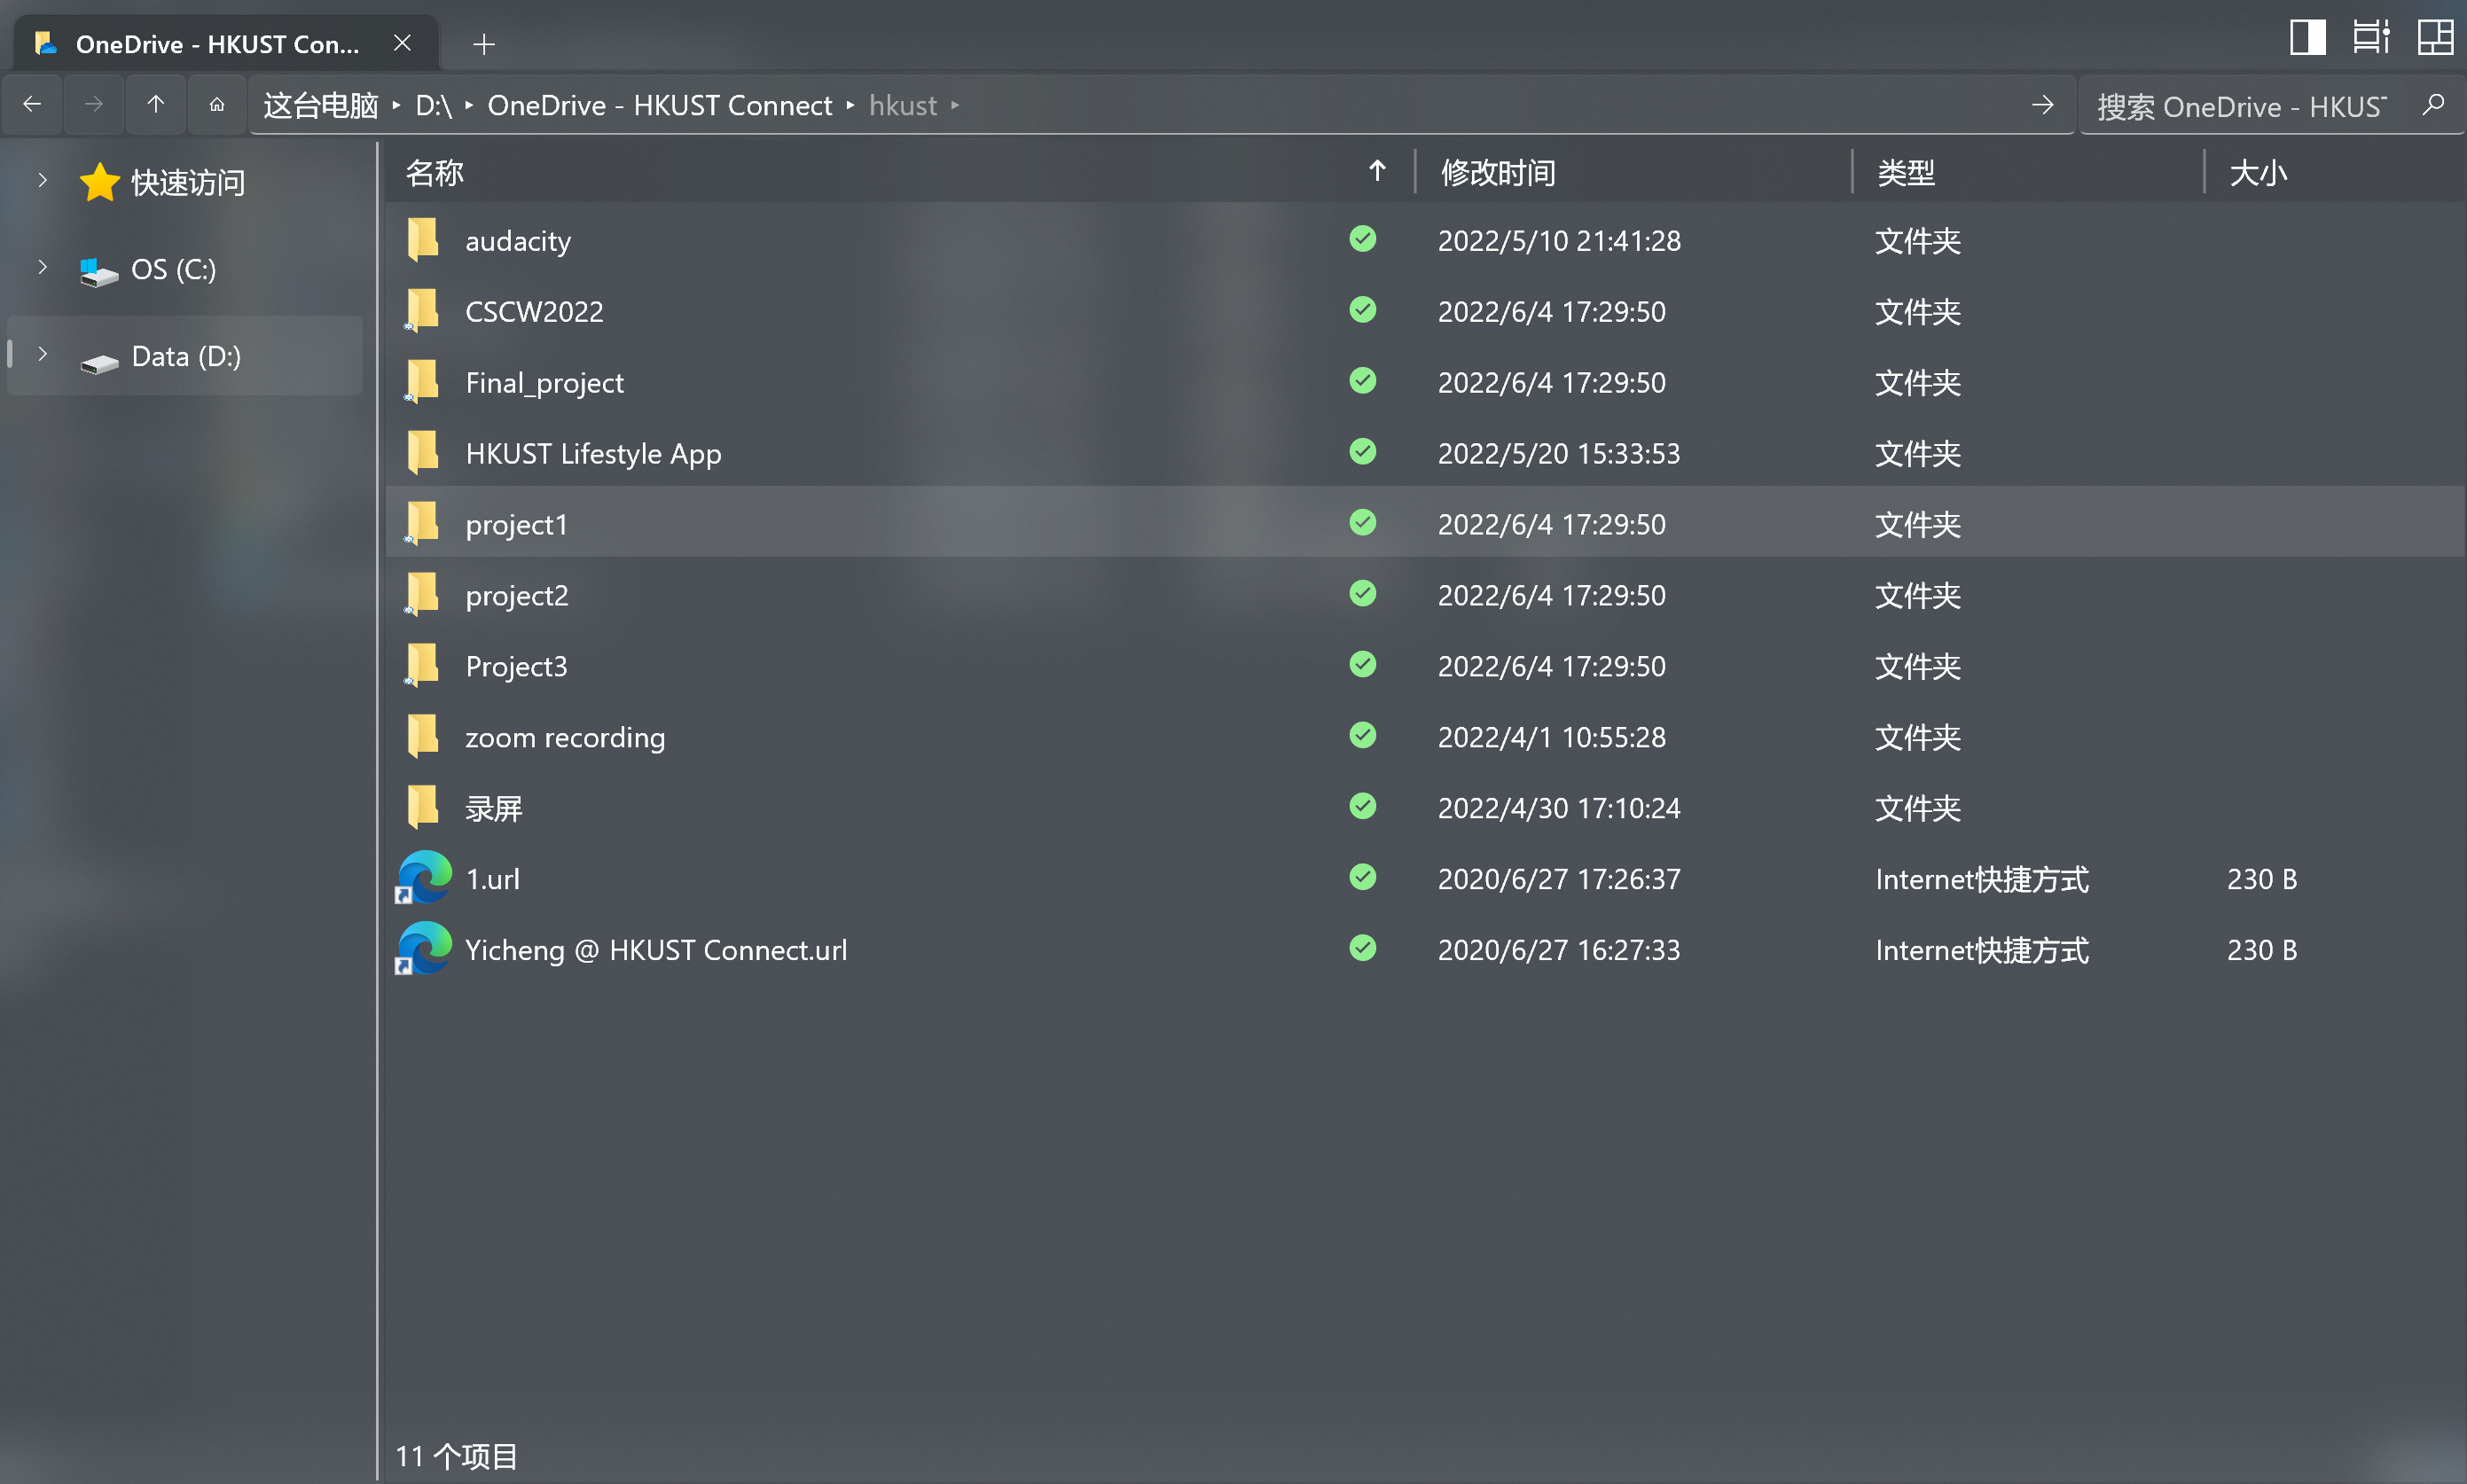Expand 快速访问 in the sidebar

[41, 180]
